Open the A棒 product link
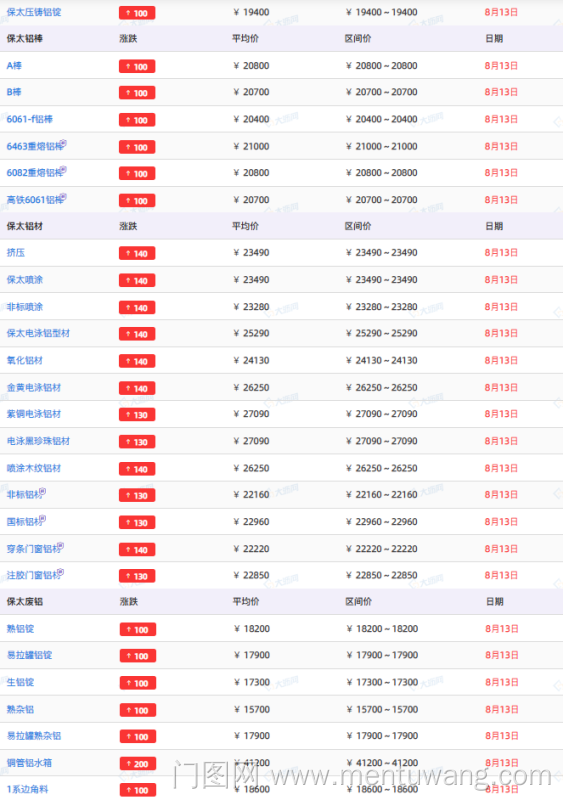 [14, 66]
